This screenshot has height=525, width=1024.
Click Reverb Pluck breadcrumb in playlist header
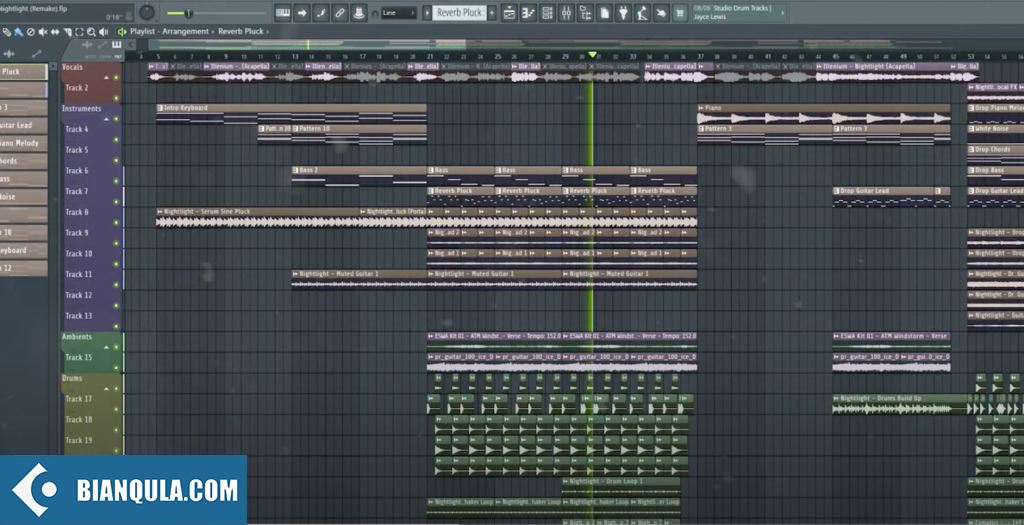(241, 31)
